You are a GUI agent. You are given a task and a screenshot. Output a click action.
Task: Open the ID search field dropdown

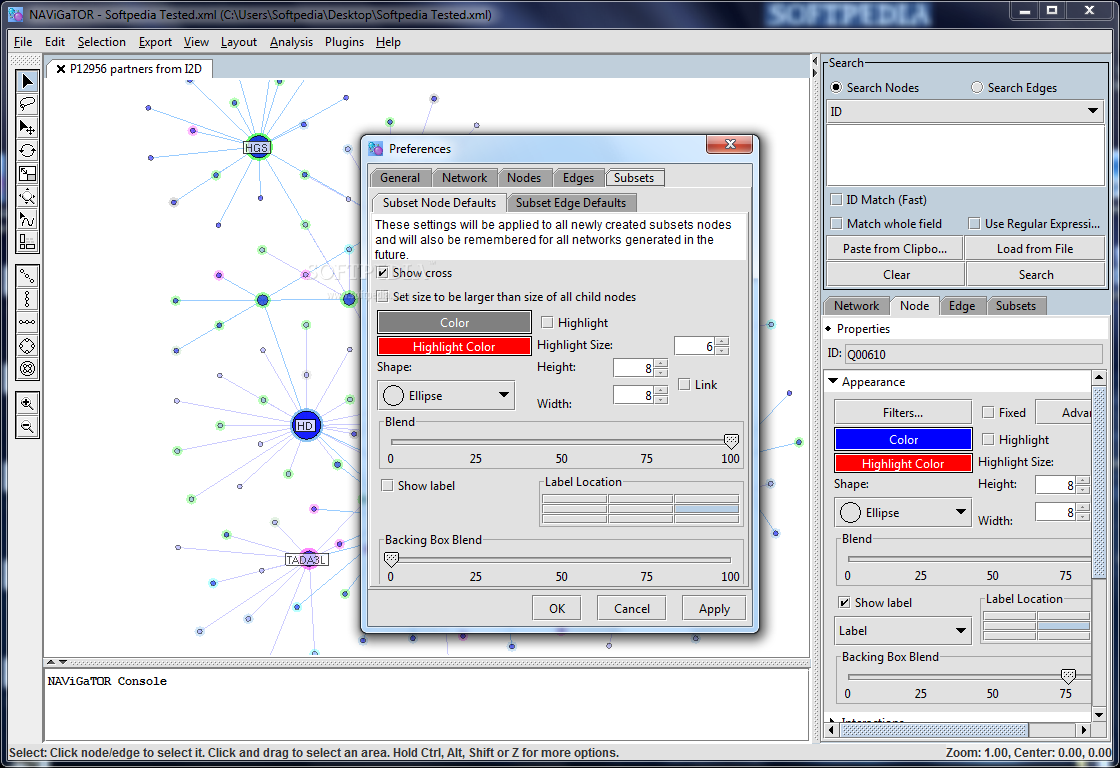pyautogui.click(x=965, y=111)
